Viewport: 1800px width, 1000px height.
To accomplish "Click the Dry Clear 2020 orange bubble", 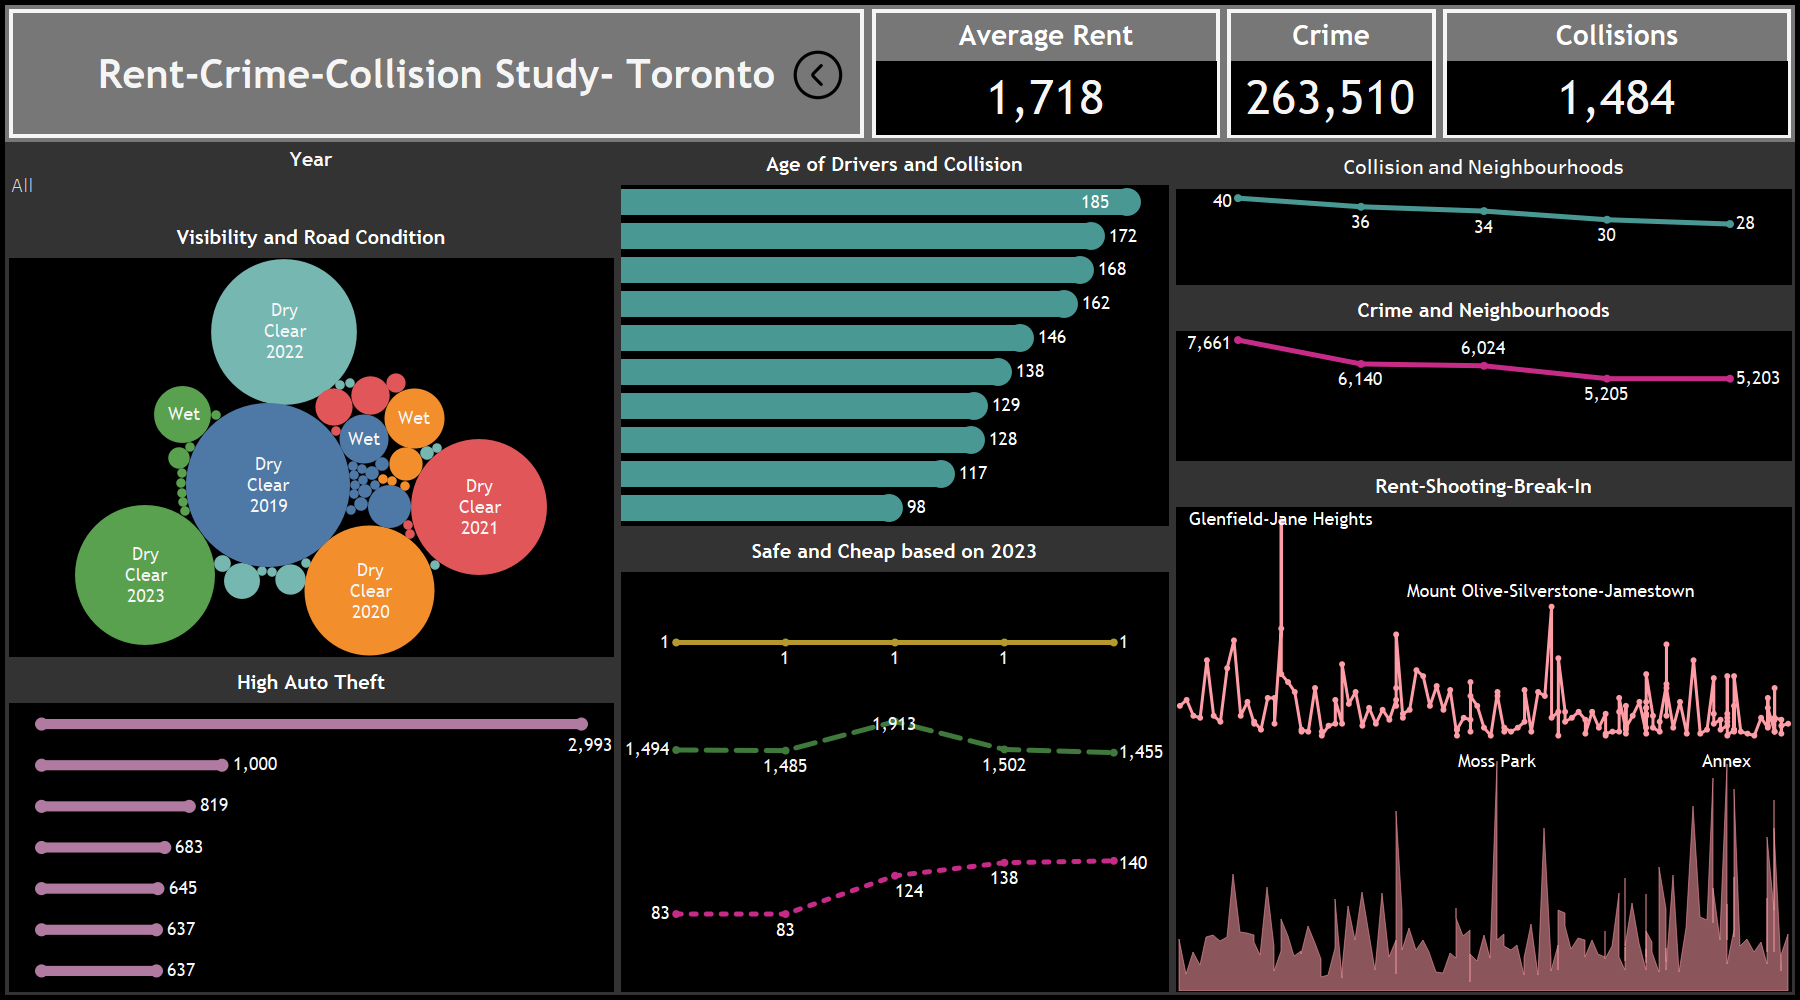I will tap(370, 591).
